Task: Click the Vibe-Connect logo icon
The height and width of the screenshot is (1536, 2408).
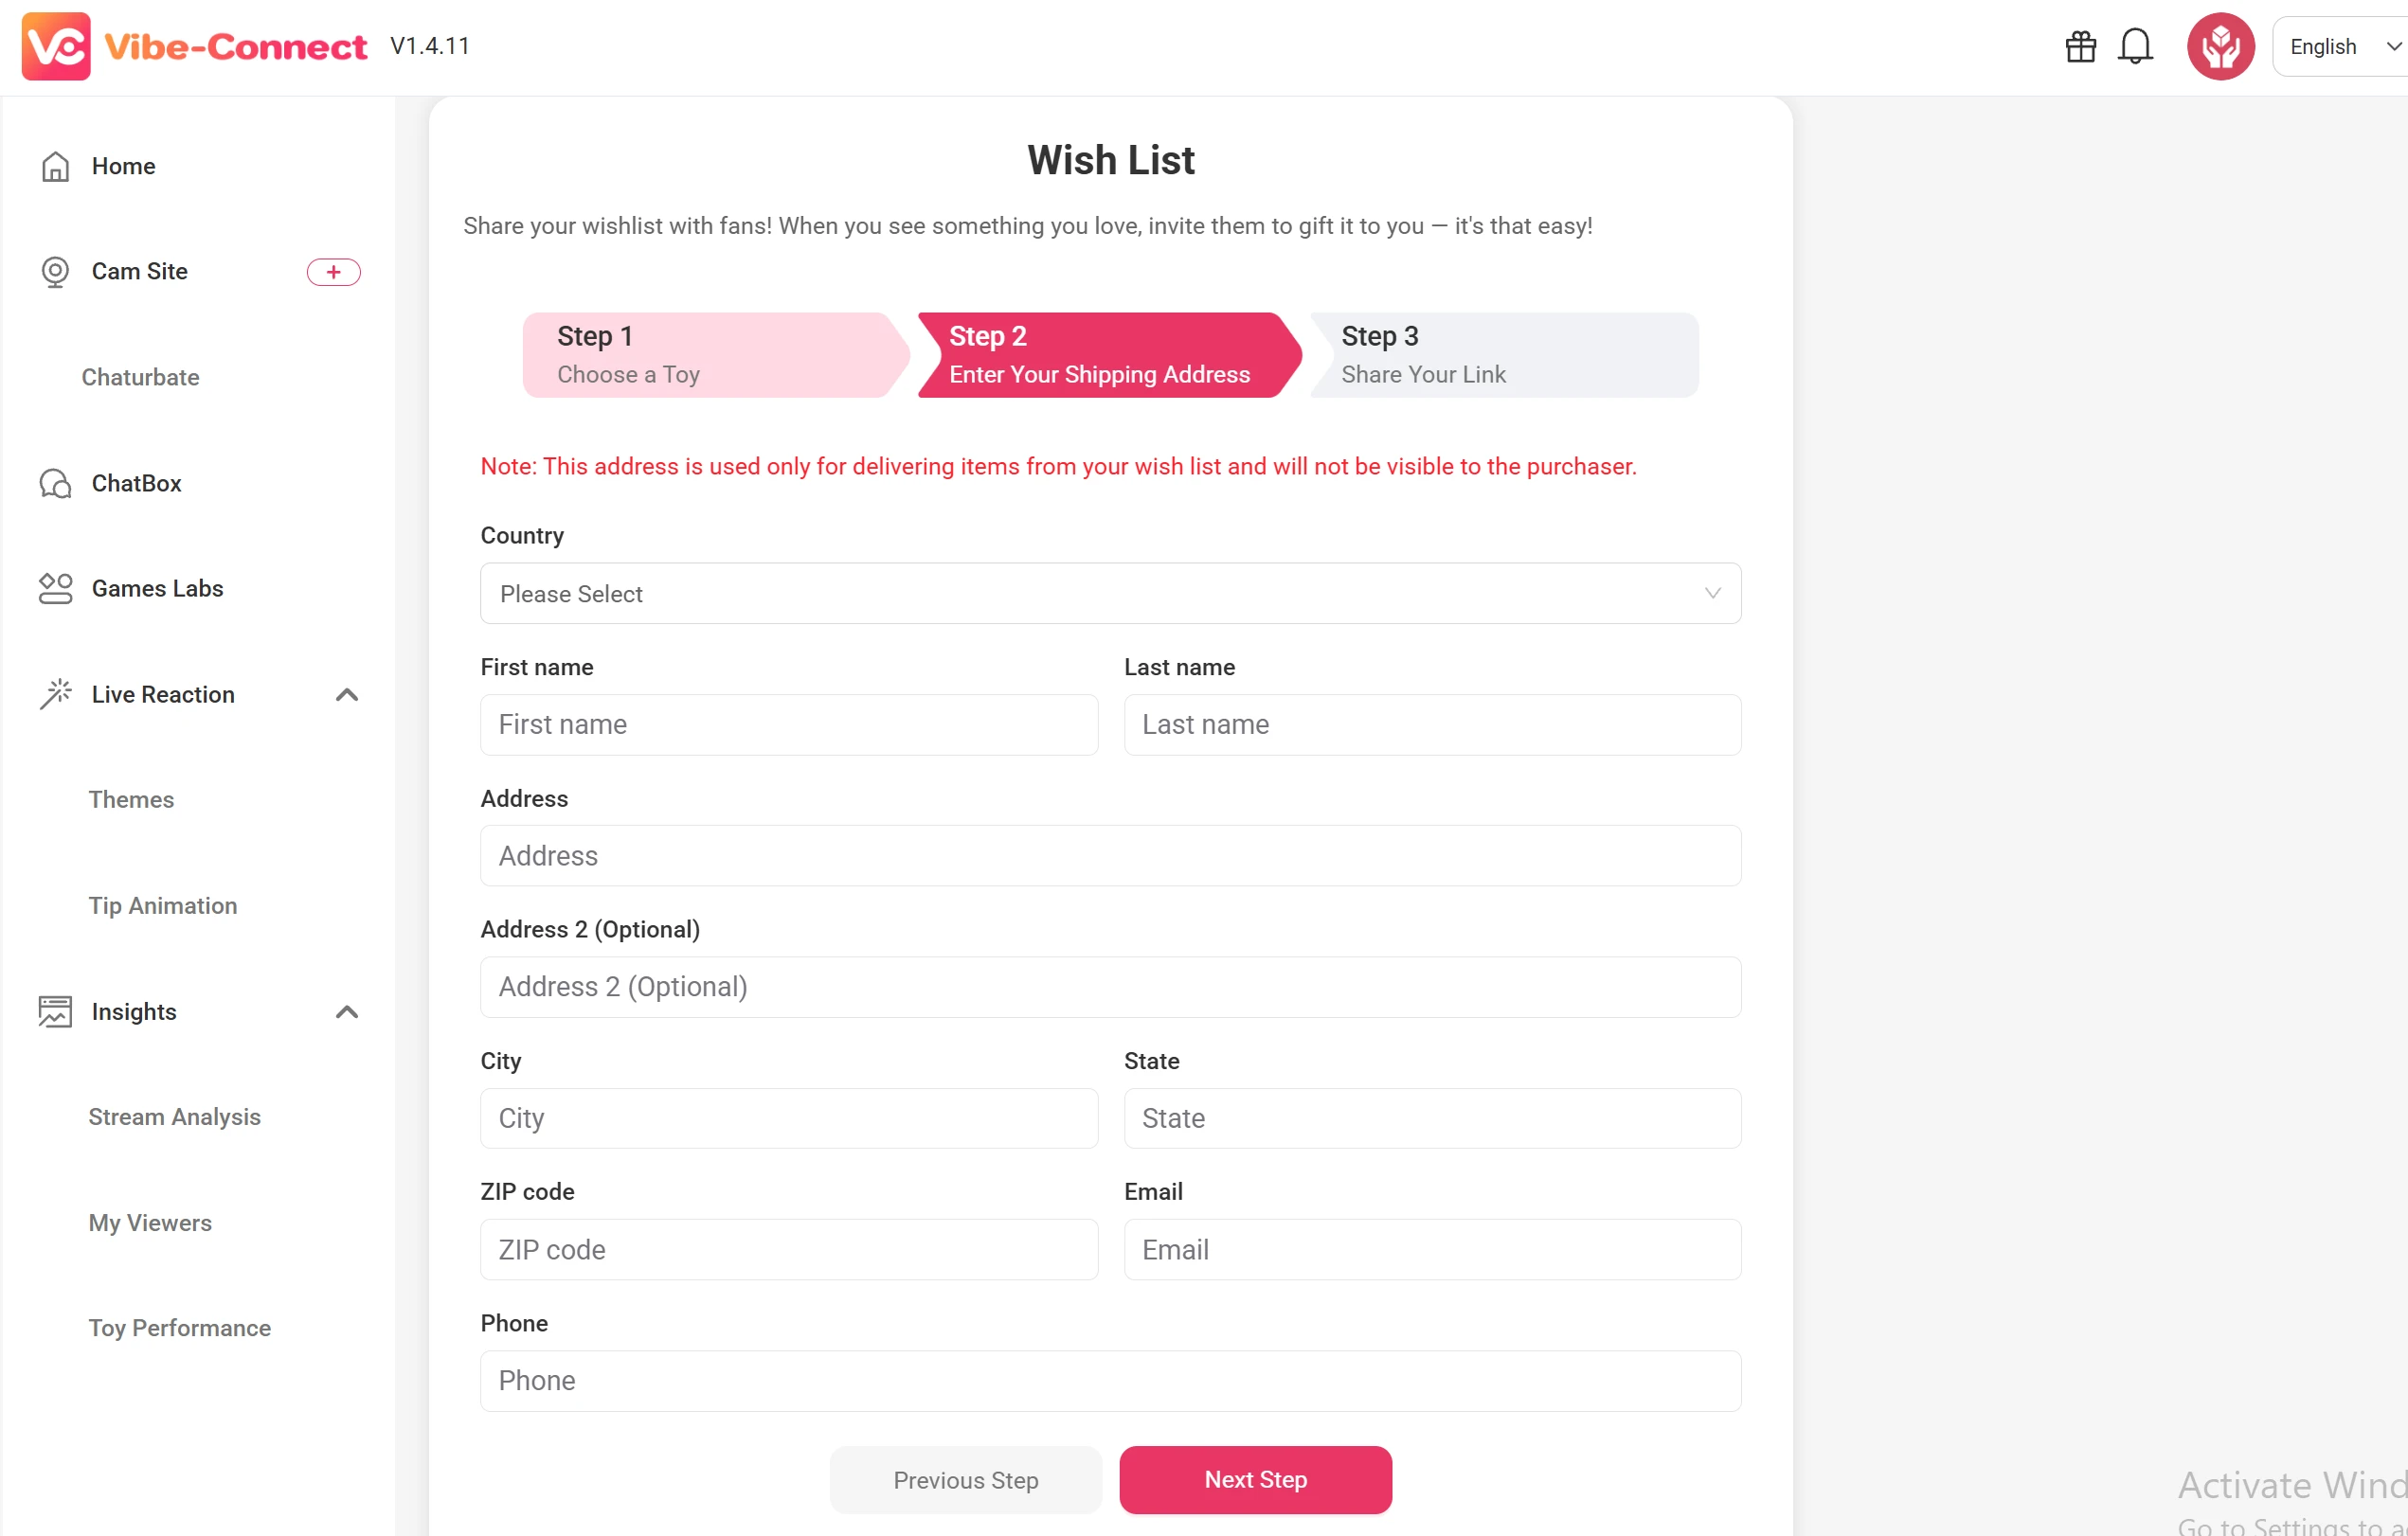Action: click(56, 46)
